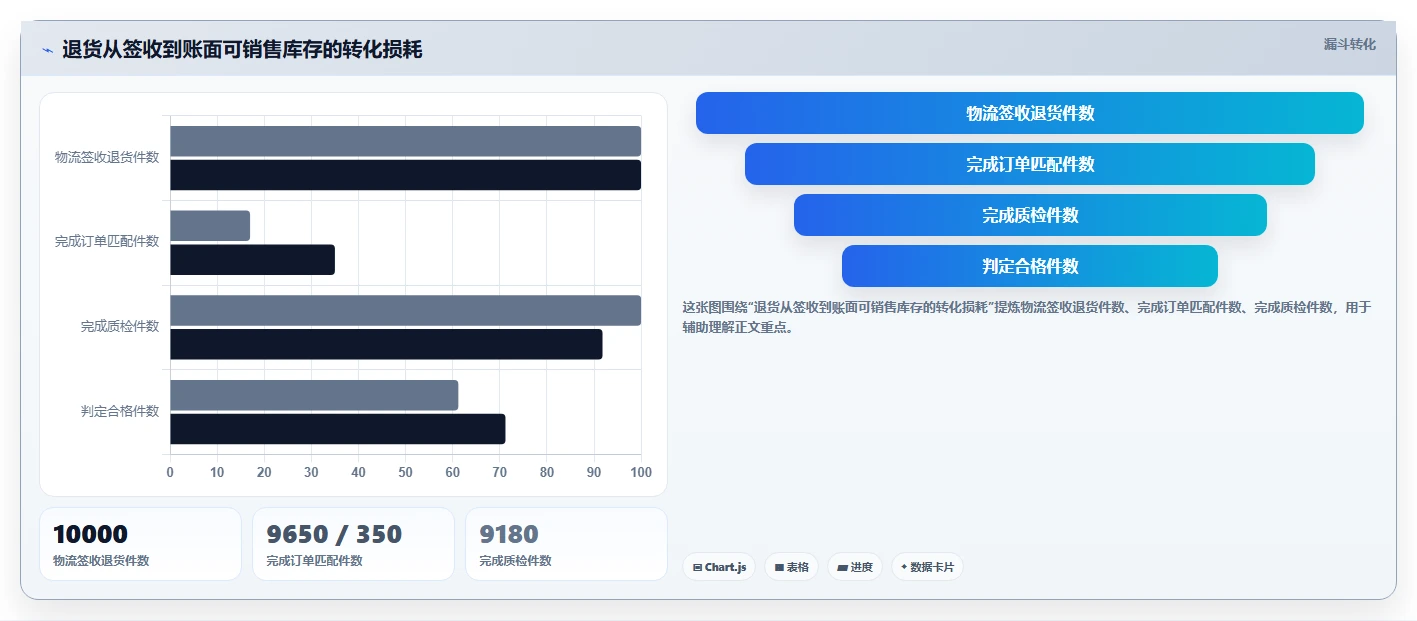The height and width of the screenshot is (621, 1417).
Task: Click the title 退货从签收到账面可销售库存的转化损耗
Action: point(242,49)
